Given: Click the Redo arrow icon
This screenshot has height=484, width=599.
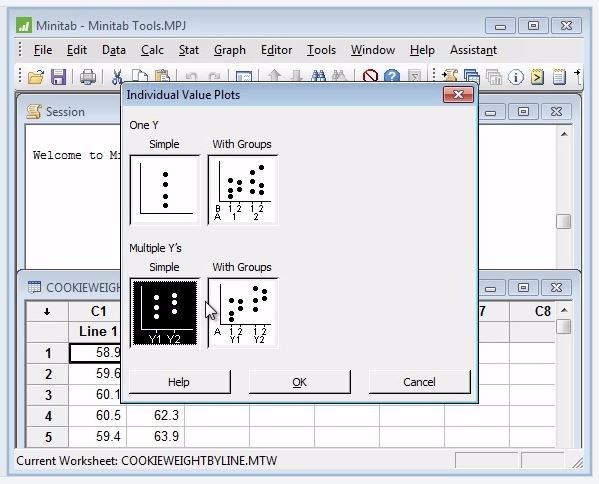Looking at the screenshot, I should [x=214, y=77].
